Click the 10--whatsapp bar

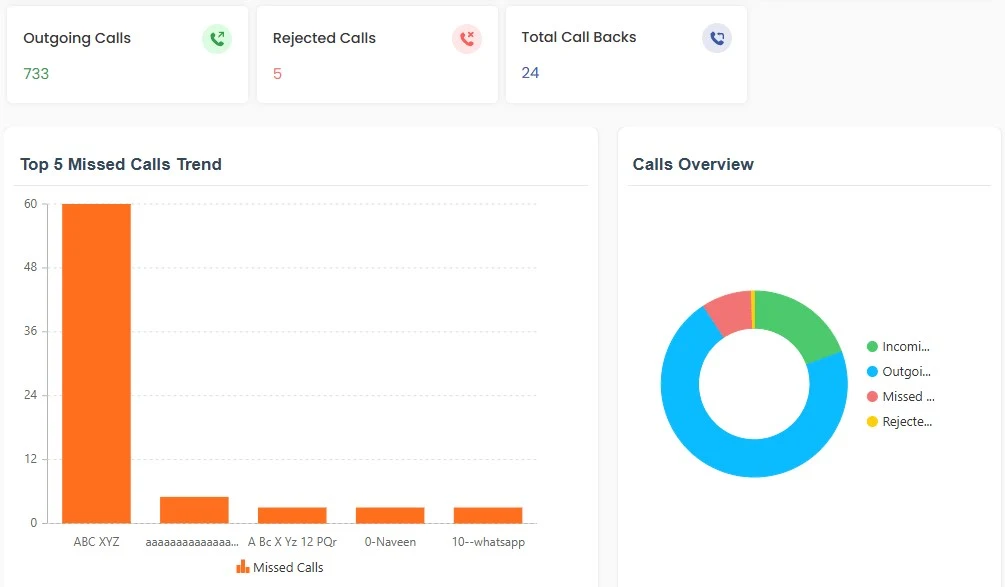pos(488,515)
